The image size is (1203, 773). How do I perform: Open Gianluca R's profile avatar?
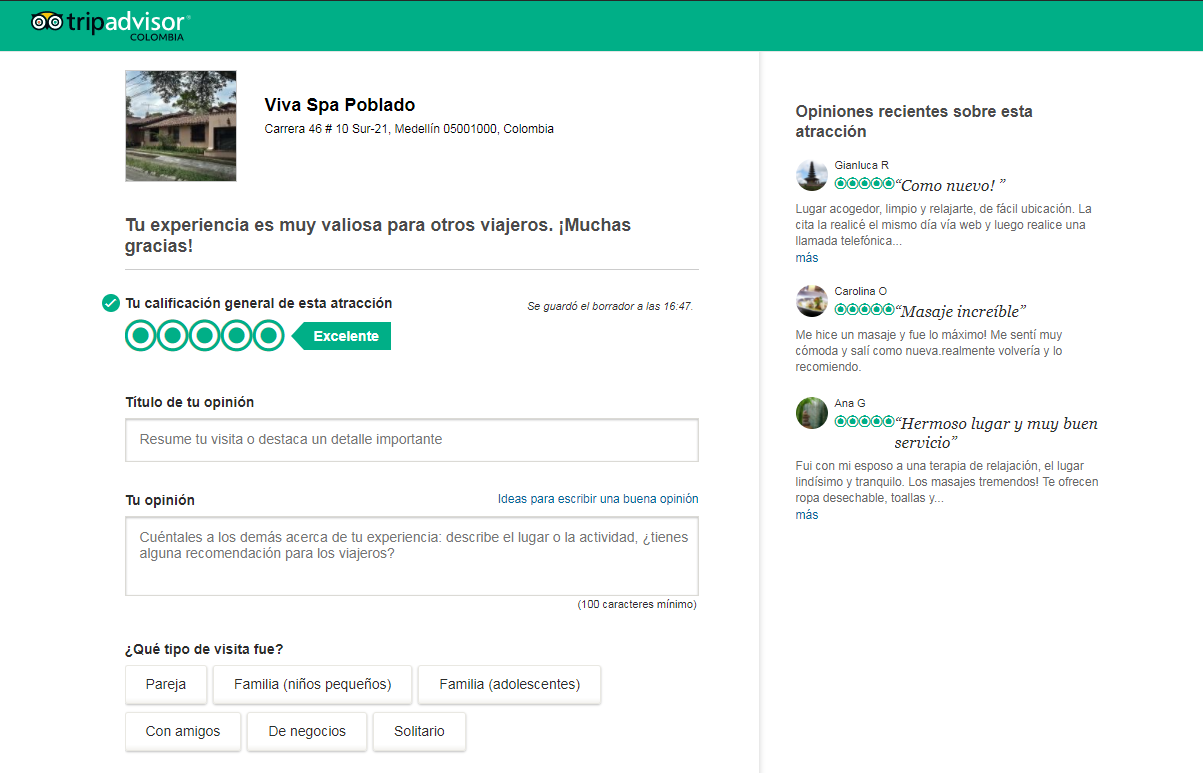[x=811, y=175]
